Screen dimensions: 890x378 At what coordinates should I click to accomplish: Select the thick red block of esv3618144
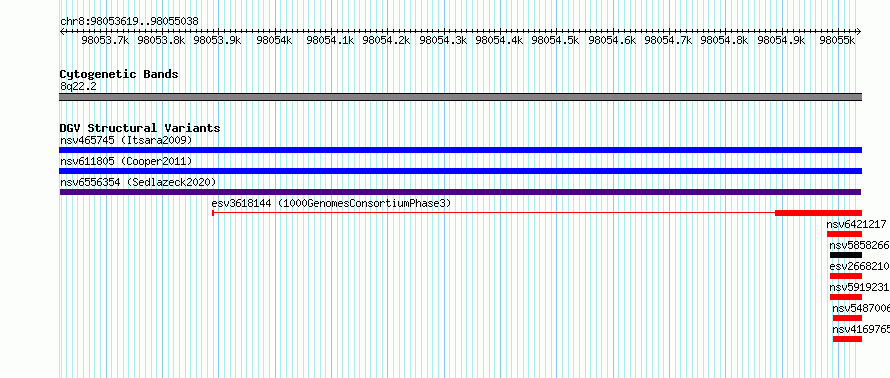(818, 213)
